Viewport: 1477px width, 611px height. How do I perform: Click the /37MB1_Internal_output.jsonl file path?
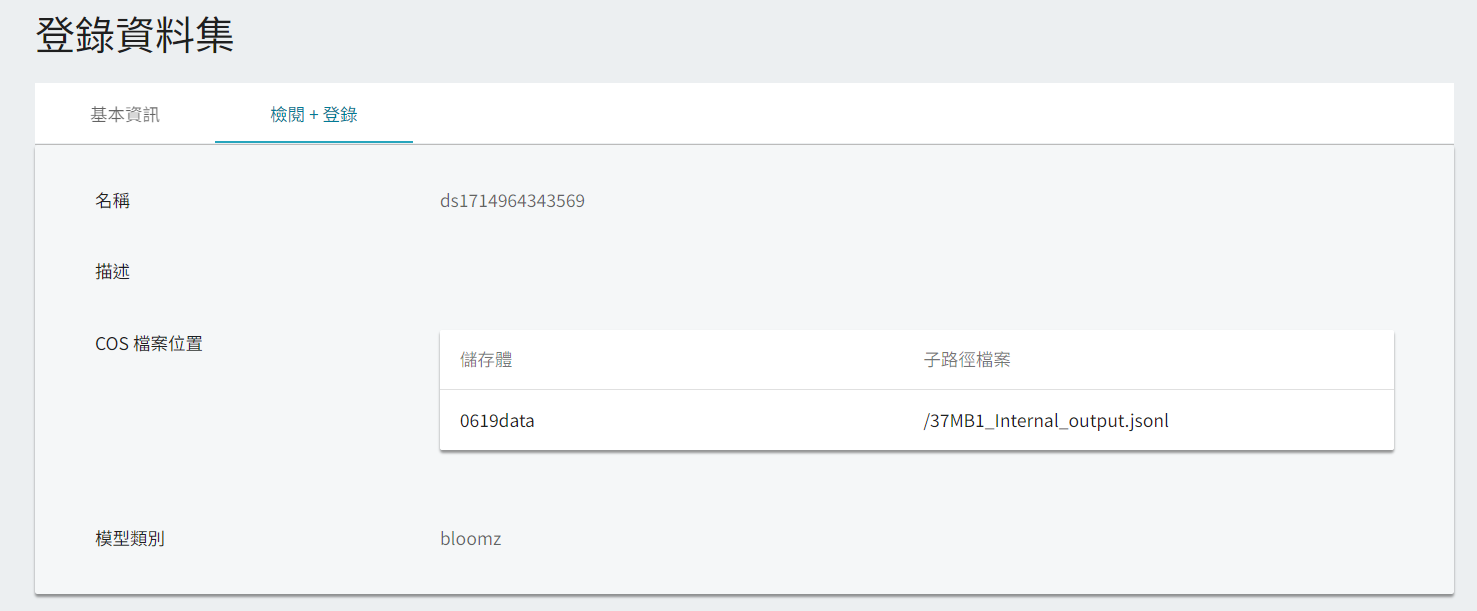click(x=1046, y=421)
